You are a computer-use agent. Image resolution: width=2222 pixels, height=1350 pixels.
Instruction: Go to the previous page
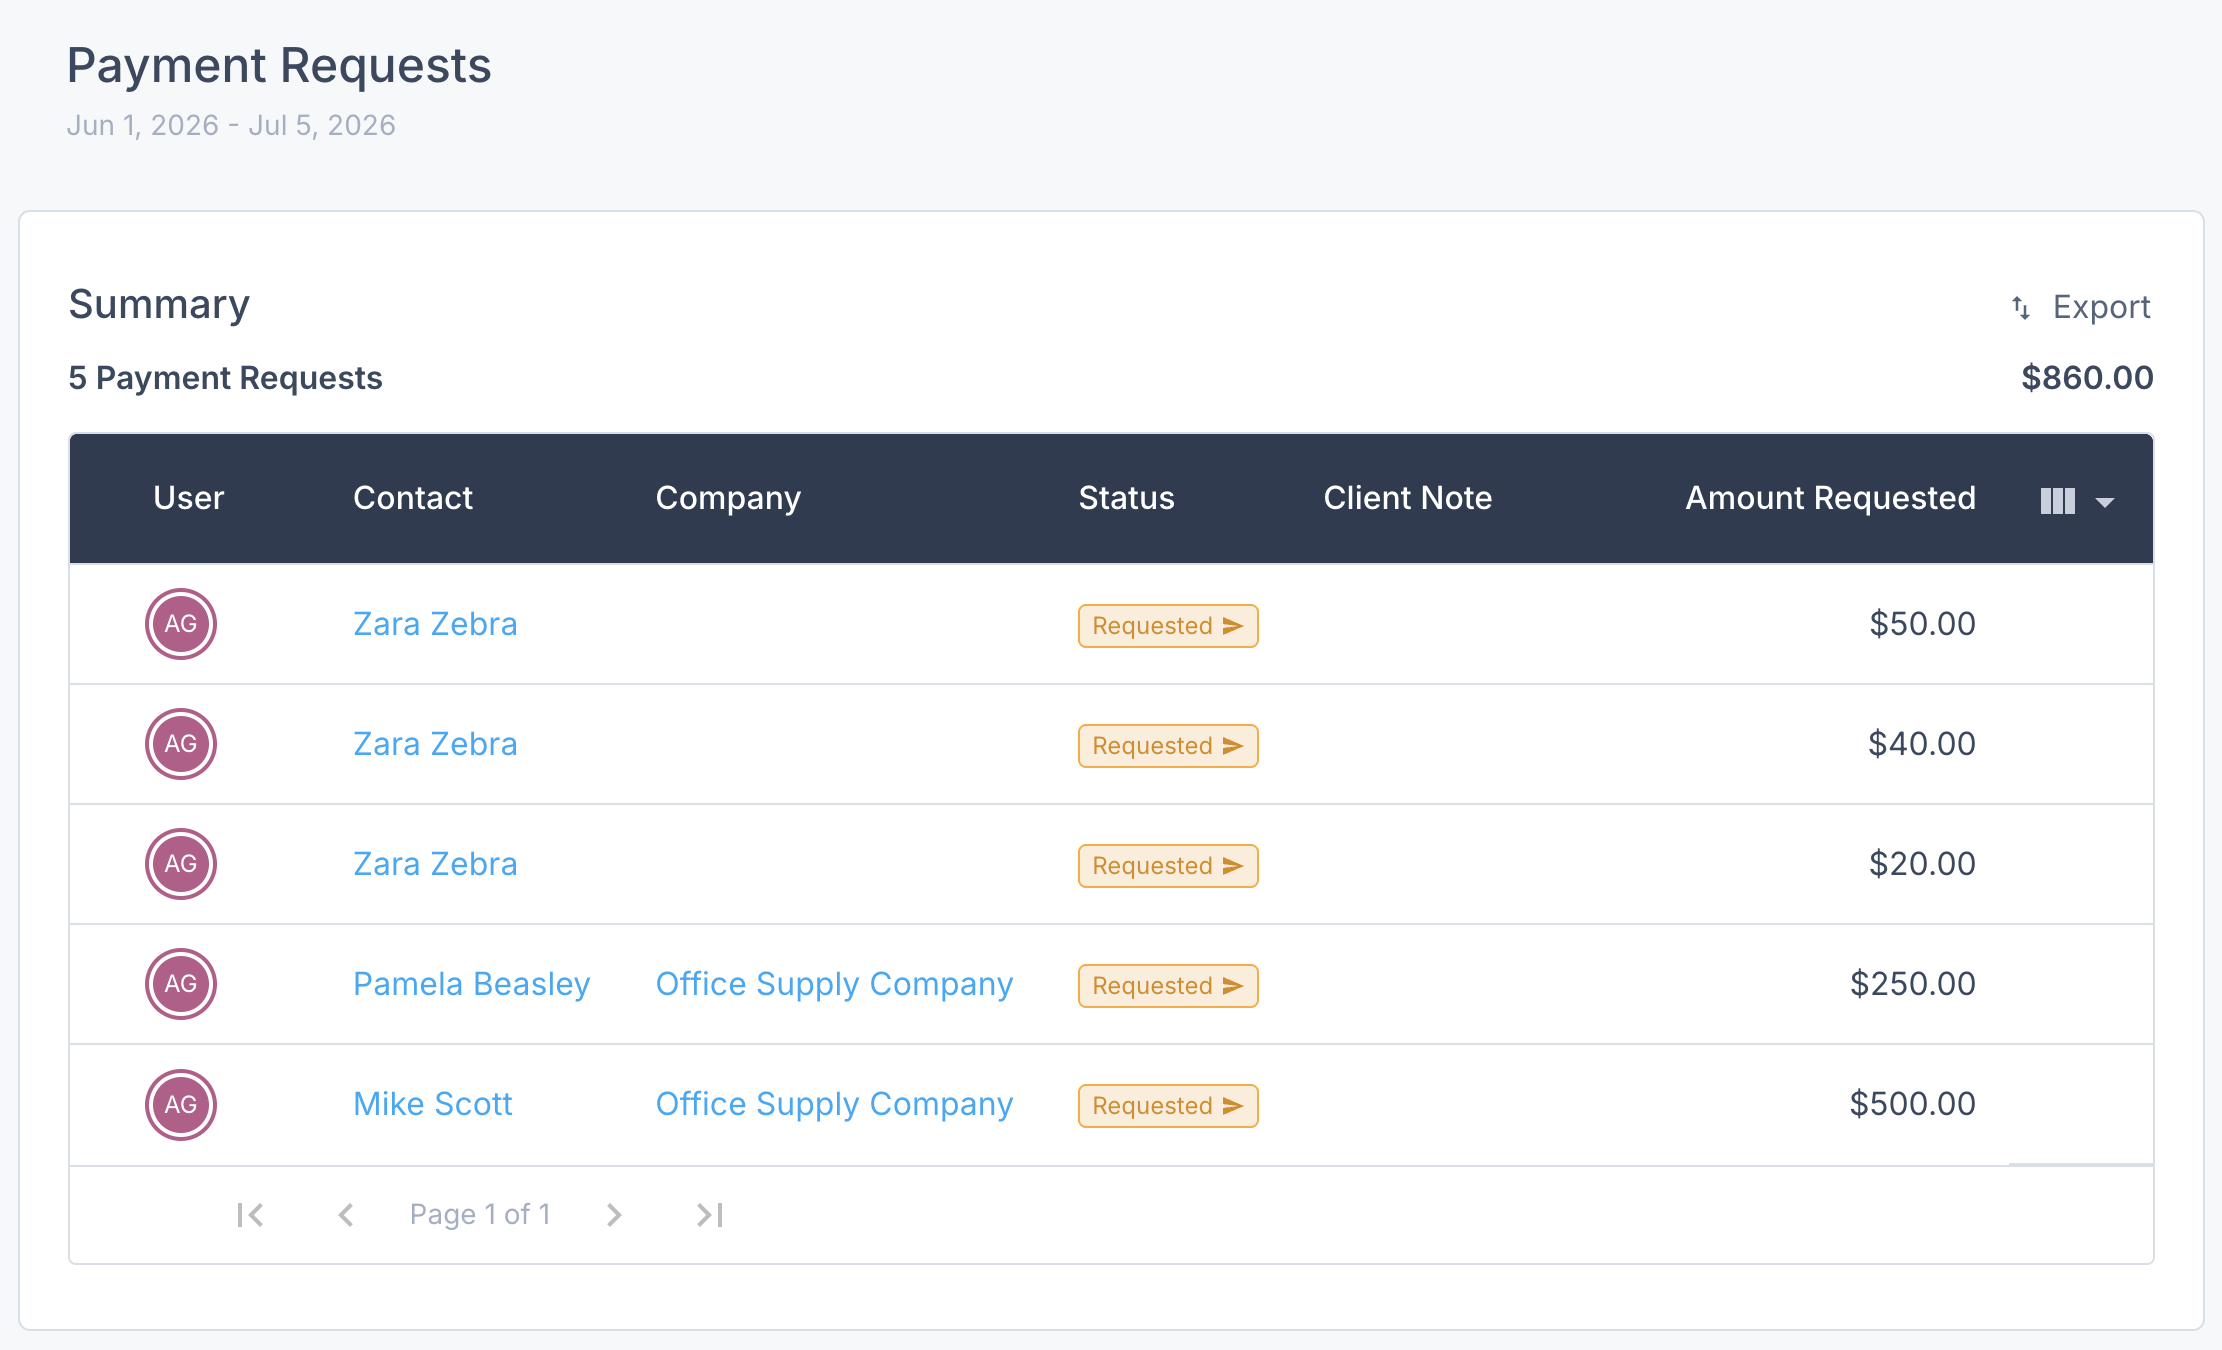(x=346, y=1215)
